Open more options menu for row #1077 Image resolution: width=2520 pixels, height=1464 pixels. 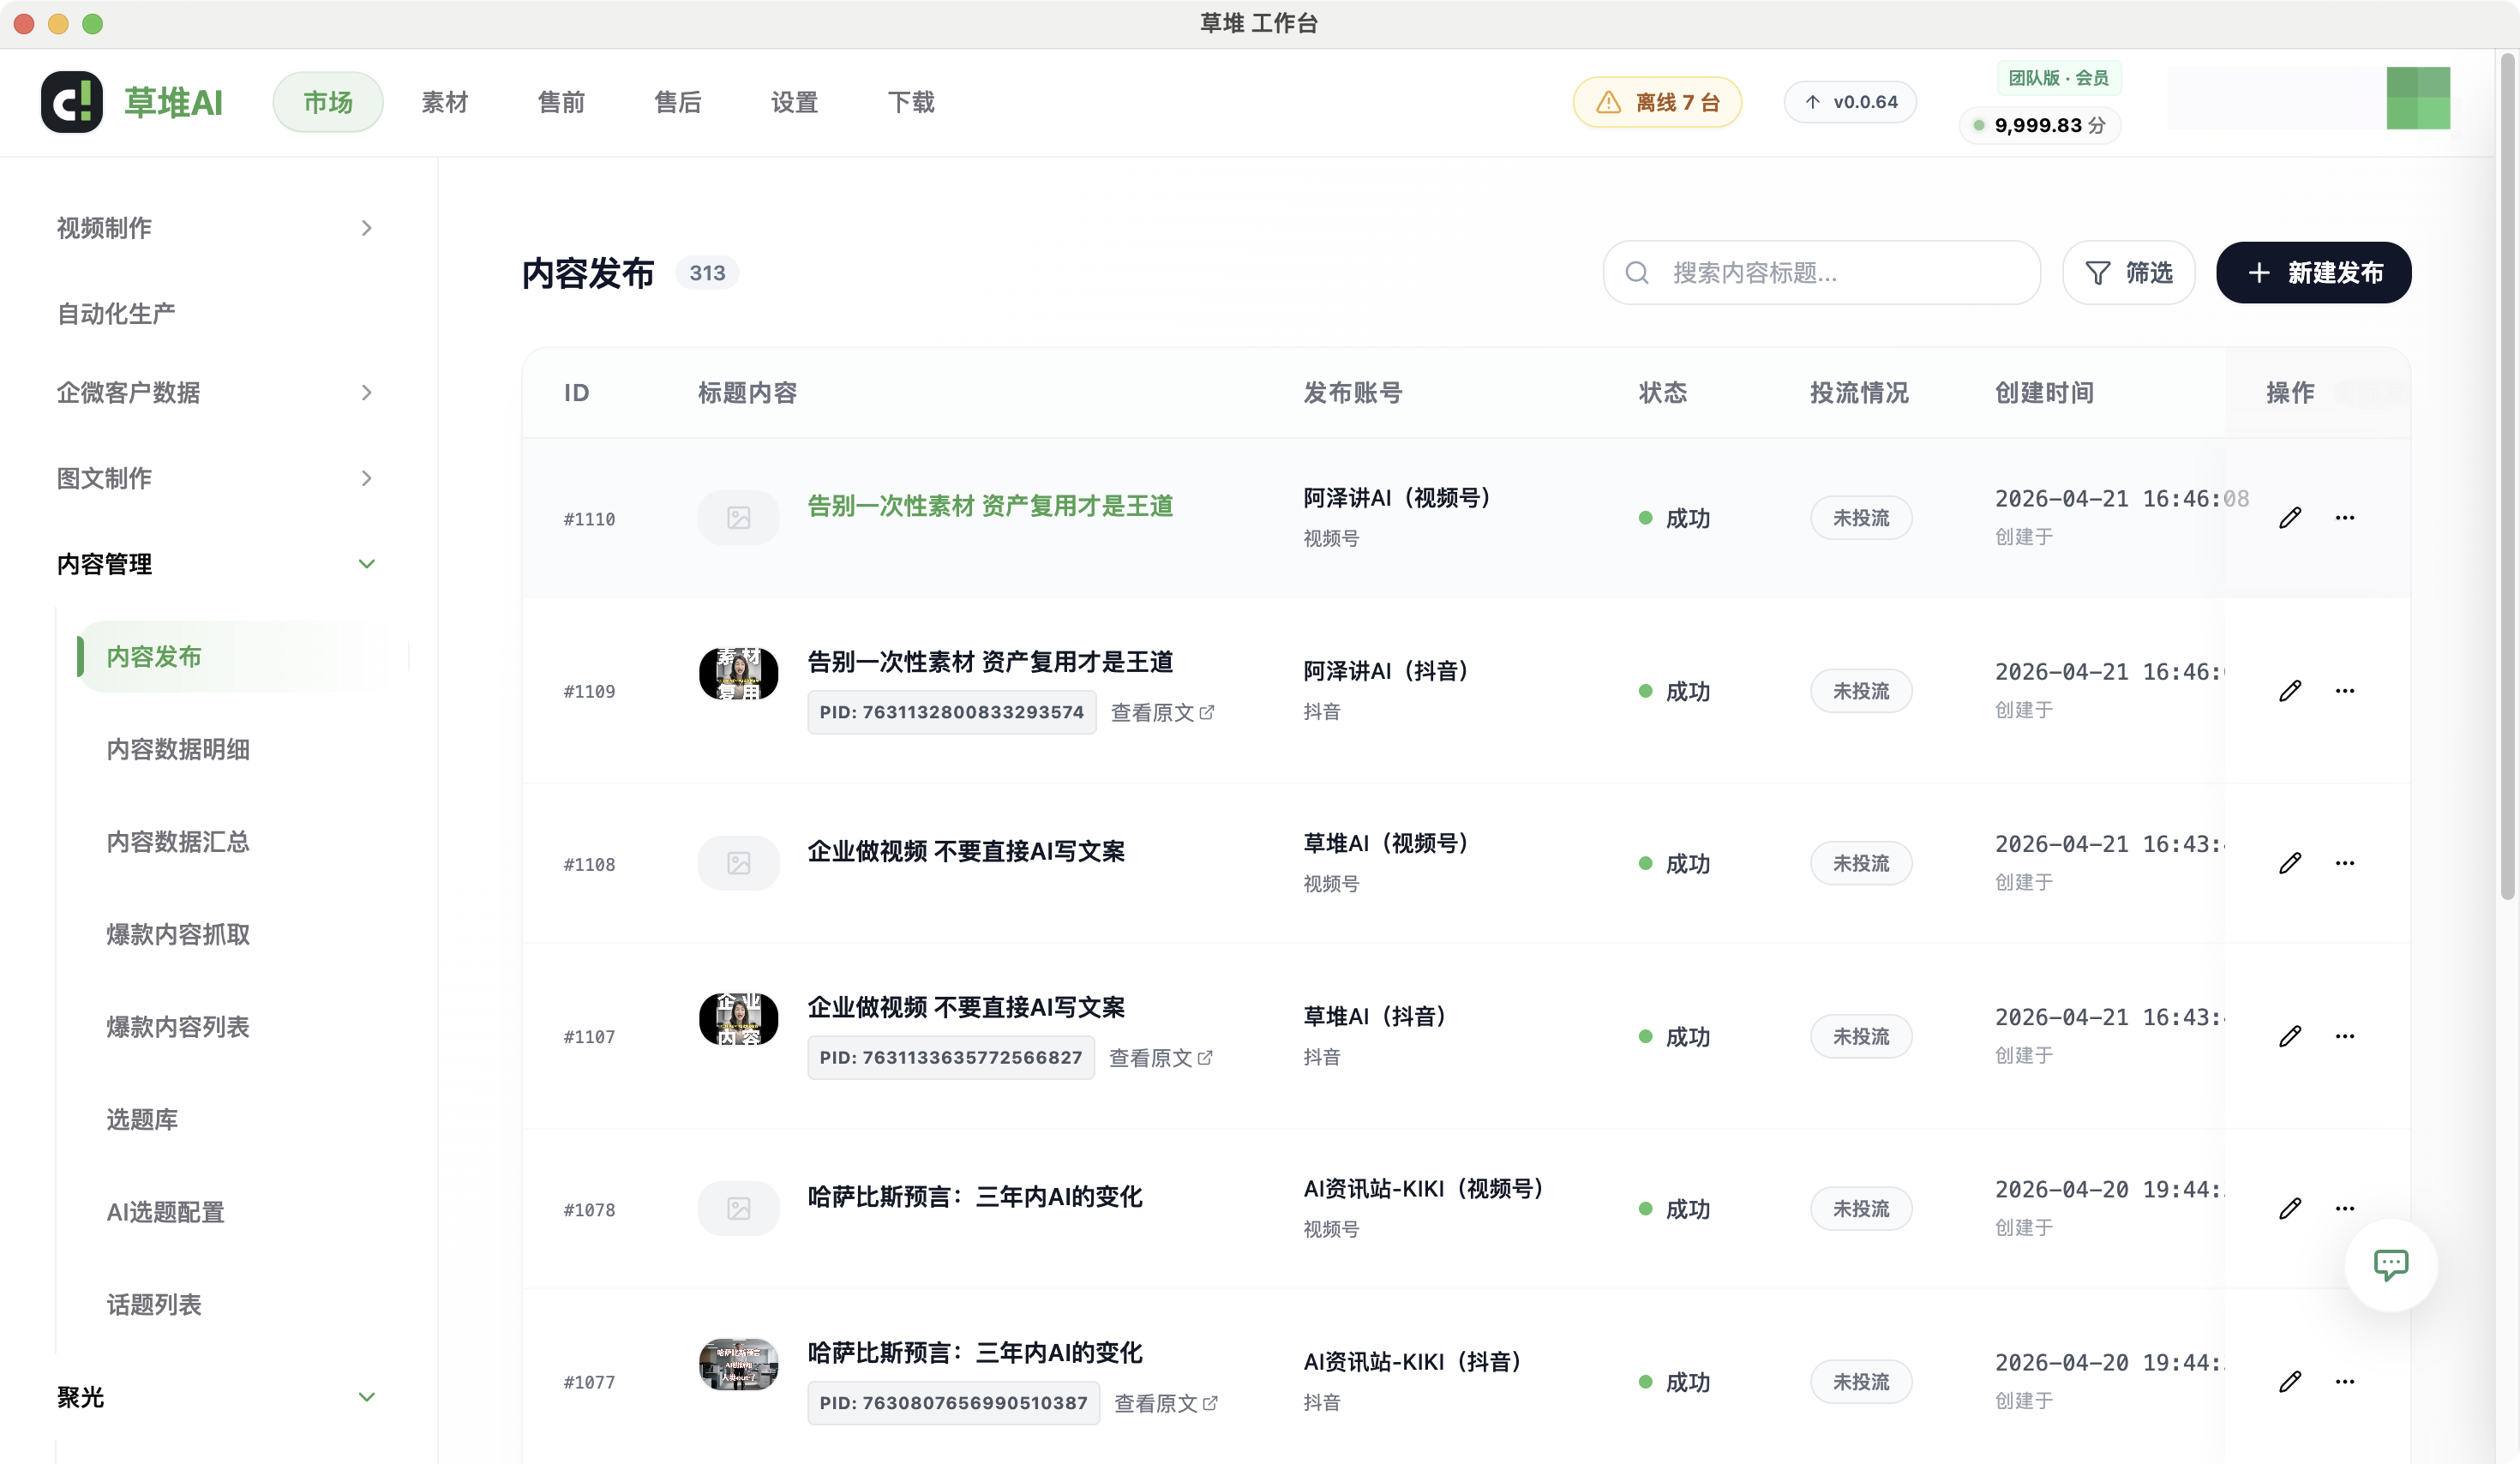pyautogui.click(x=2345, y=1381)
